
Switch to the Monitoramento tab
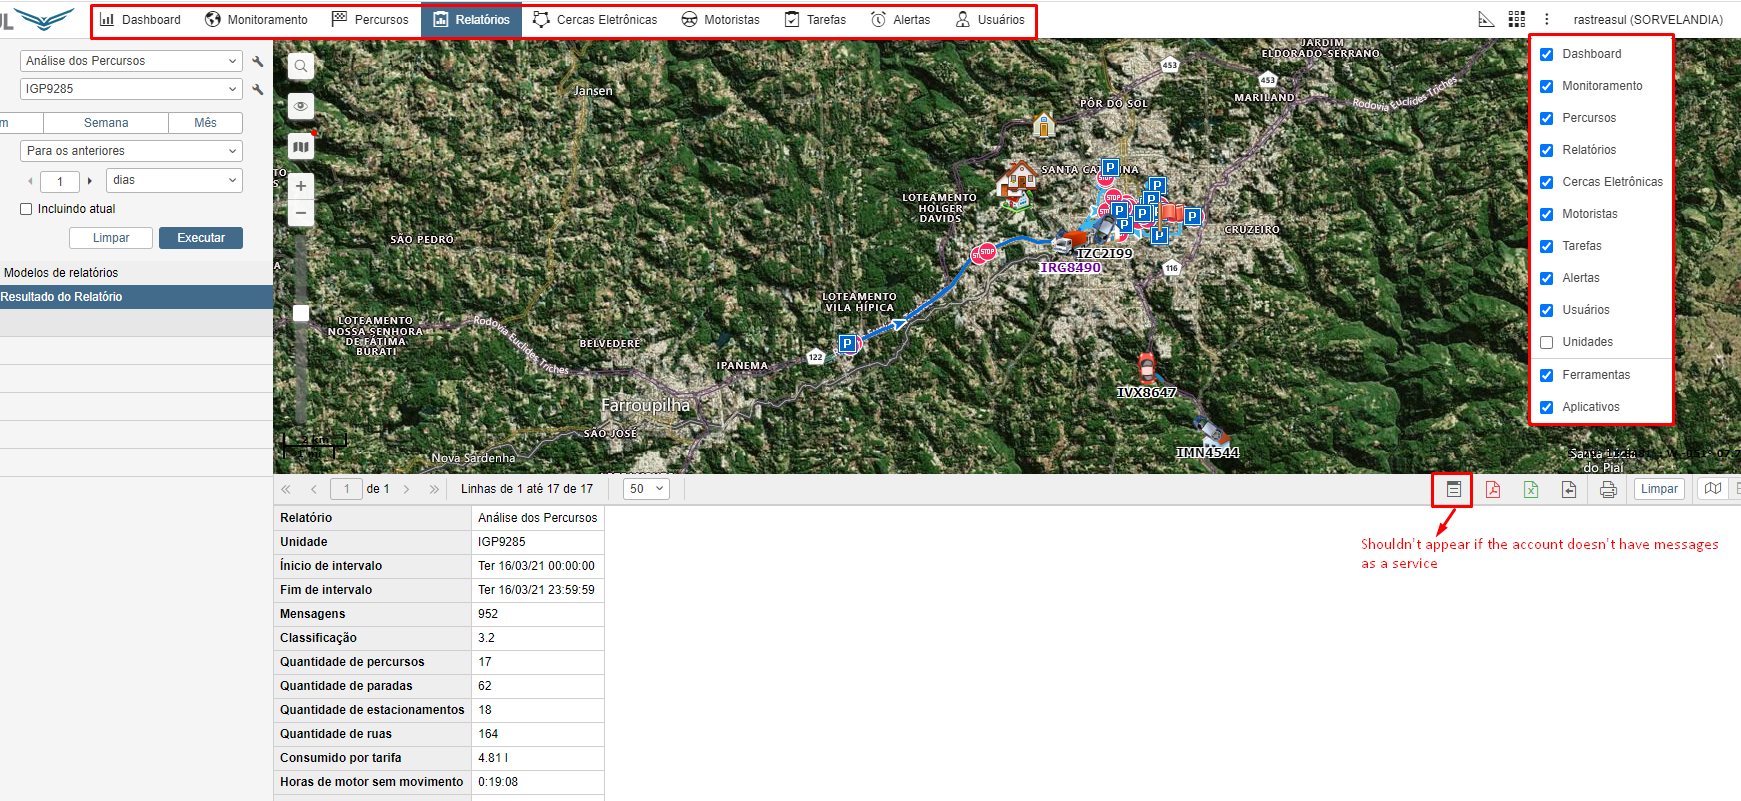click(x=256, y=20)
